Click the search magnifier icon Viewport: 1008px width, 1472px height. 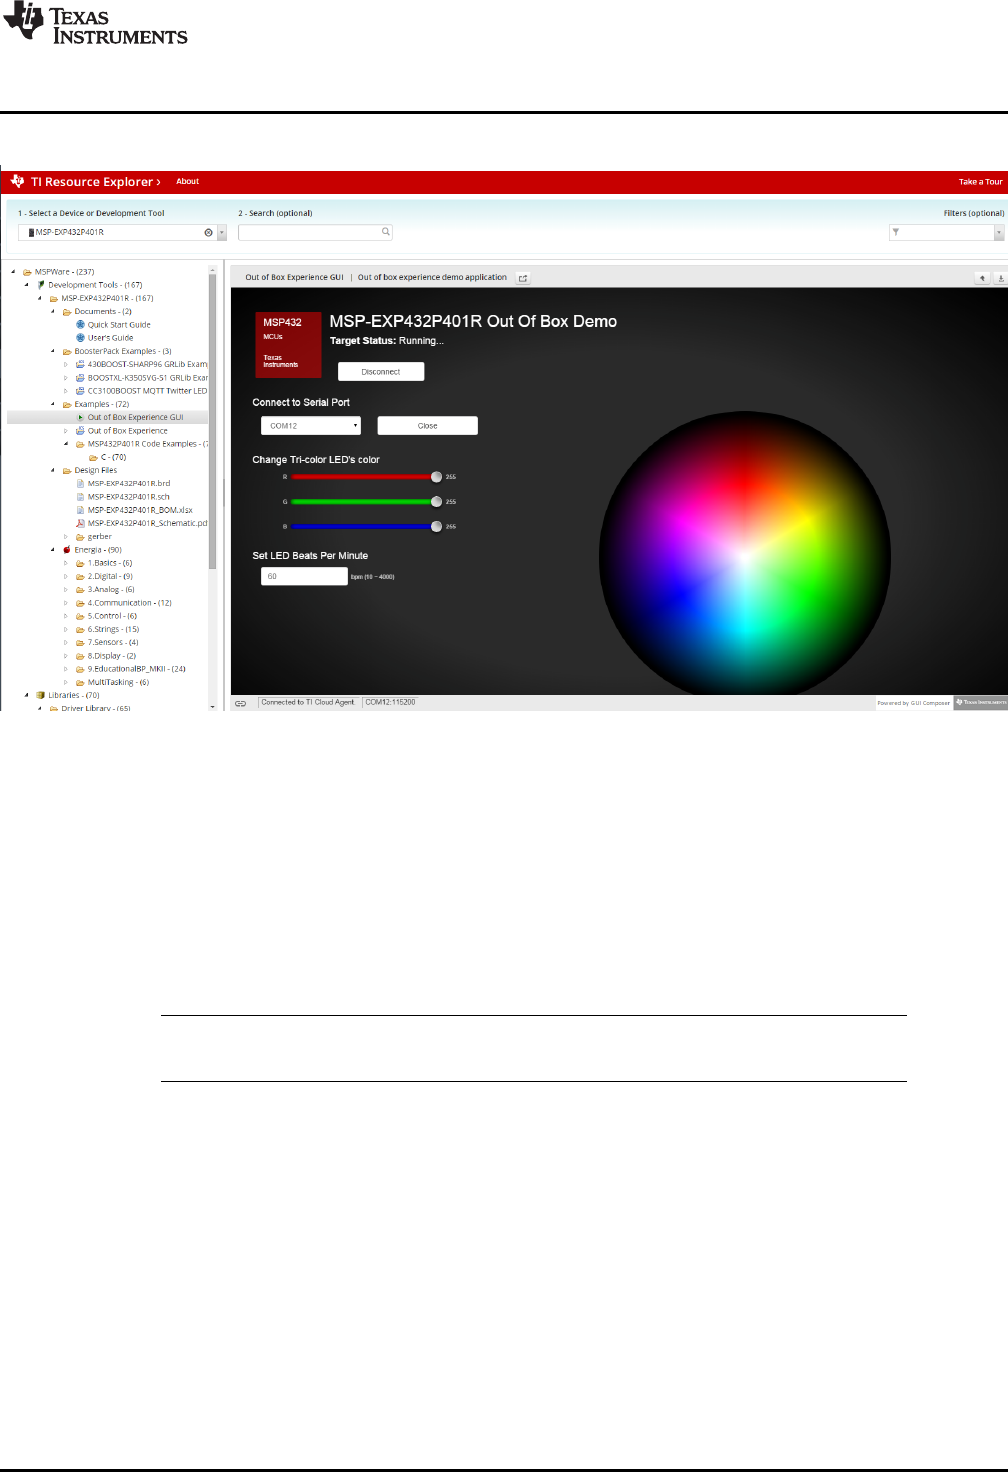coord(386,232)
